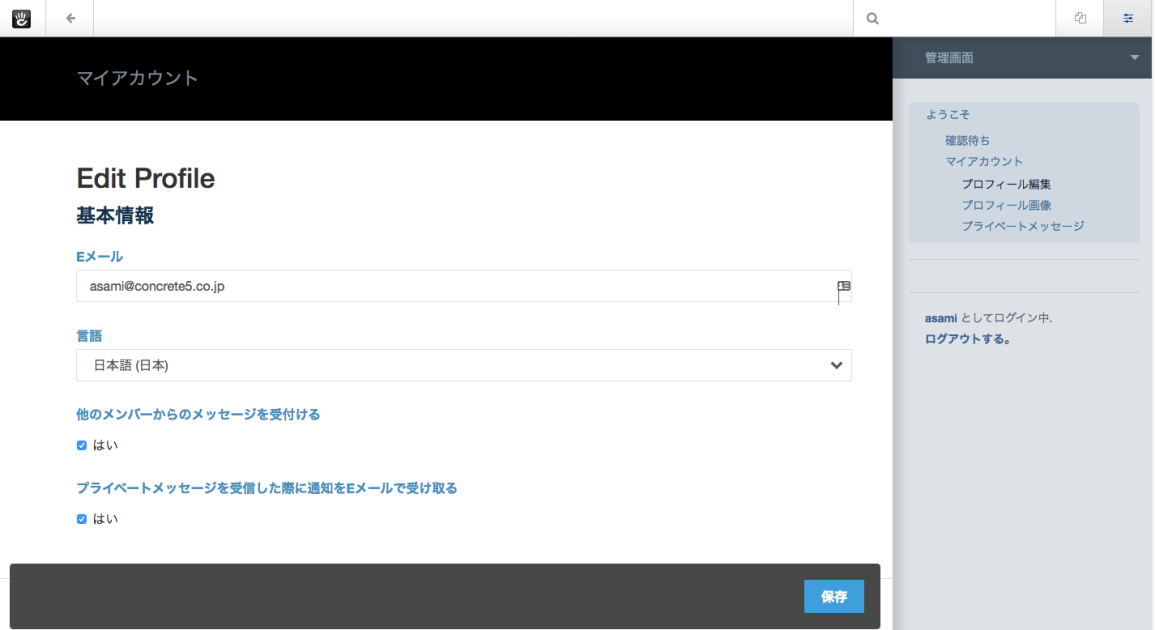Select ようこそ in the sidebar menu
This screenshot has width=1155, height=630.
pyautogui.click(x=947, y=115)
